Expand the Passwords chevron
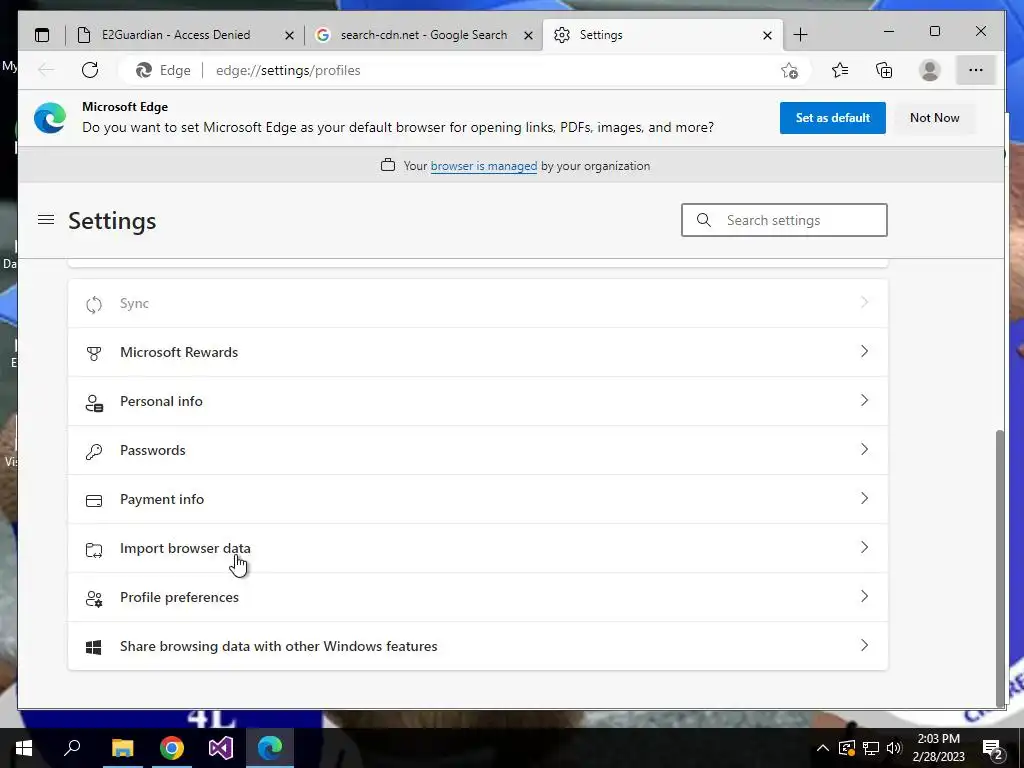1024x768 pixels. click(x=864, y=449)
